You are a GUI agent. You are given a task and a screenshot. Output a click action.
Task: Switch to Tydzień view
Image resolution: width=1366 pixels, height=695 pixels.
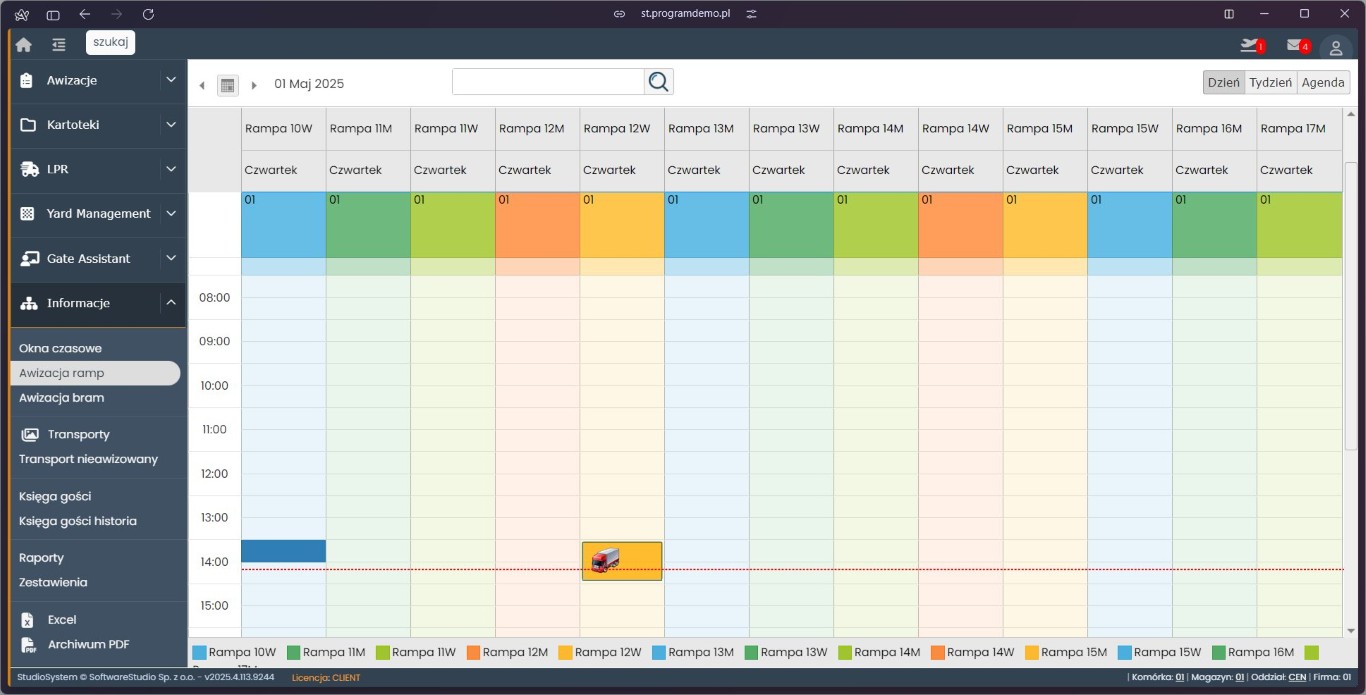coord(1270,83)
